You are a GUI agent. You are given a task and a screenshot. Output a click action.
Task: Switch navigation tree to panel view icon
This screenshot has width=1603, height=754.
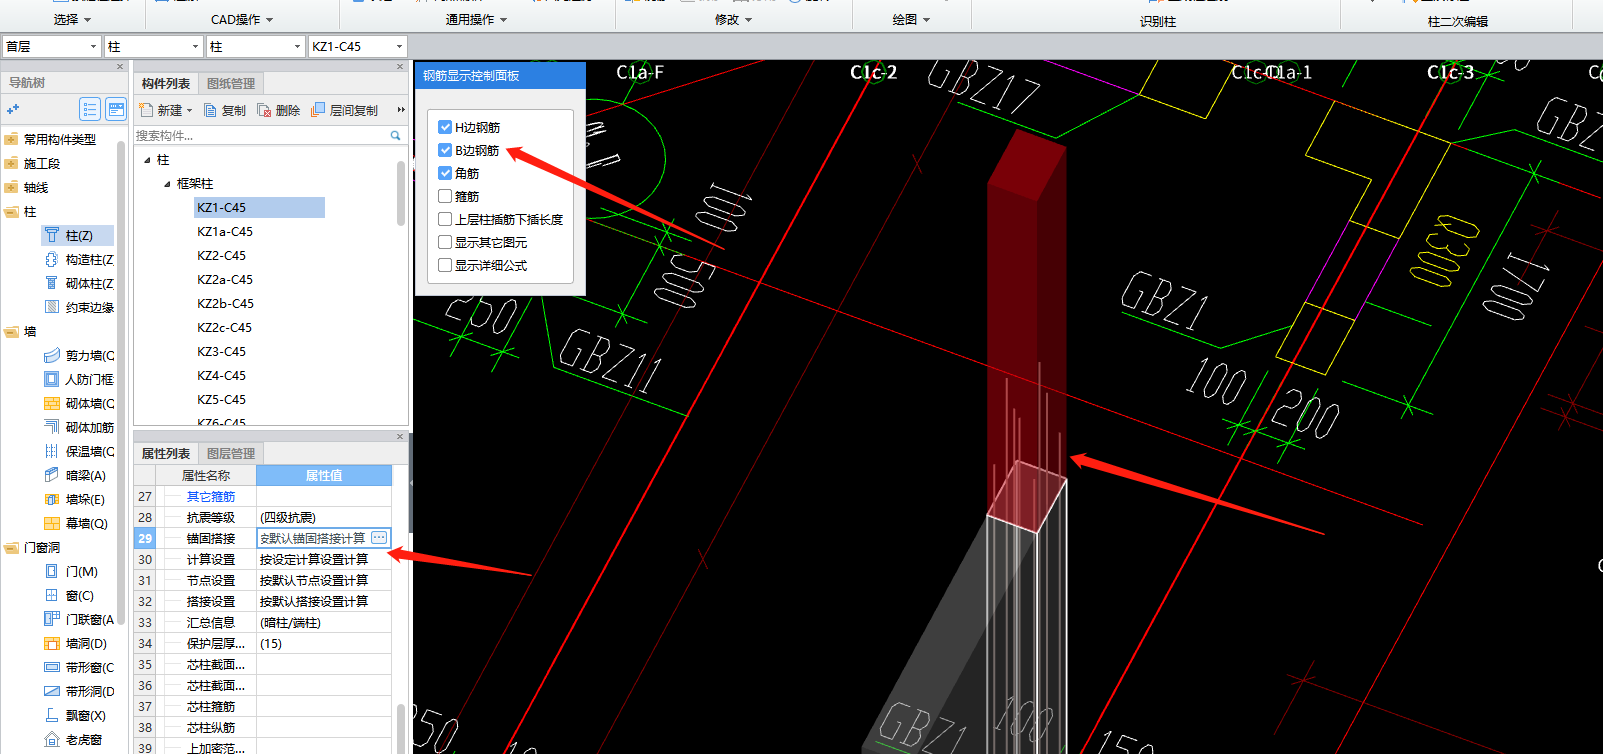(x=116, y=109)
